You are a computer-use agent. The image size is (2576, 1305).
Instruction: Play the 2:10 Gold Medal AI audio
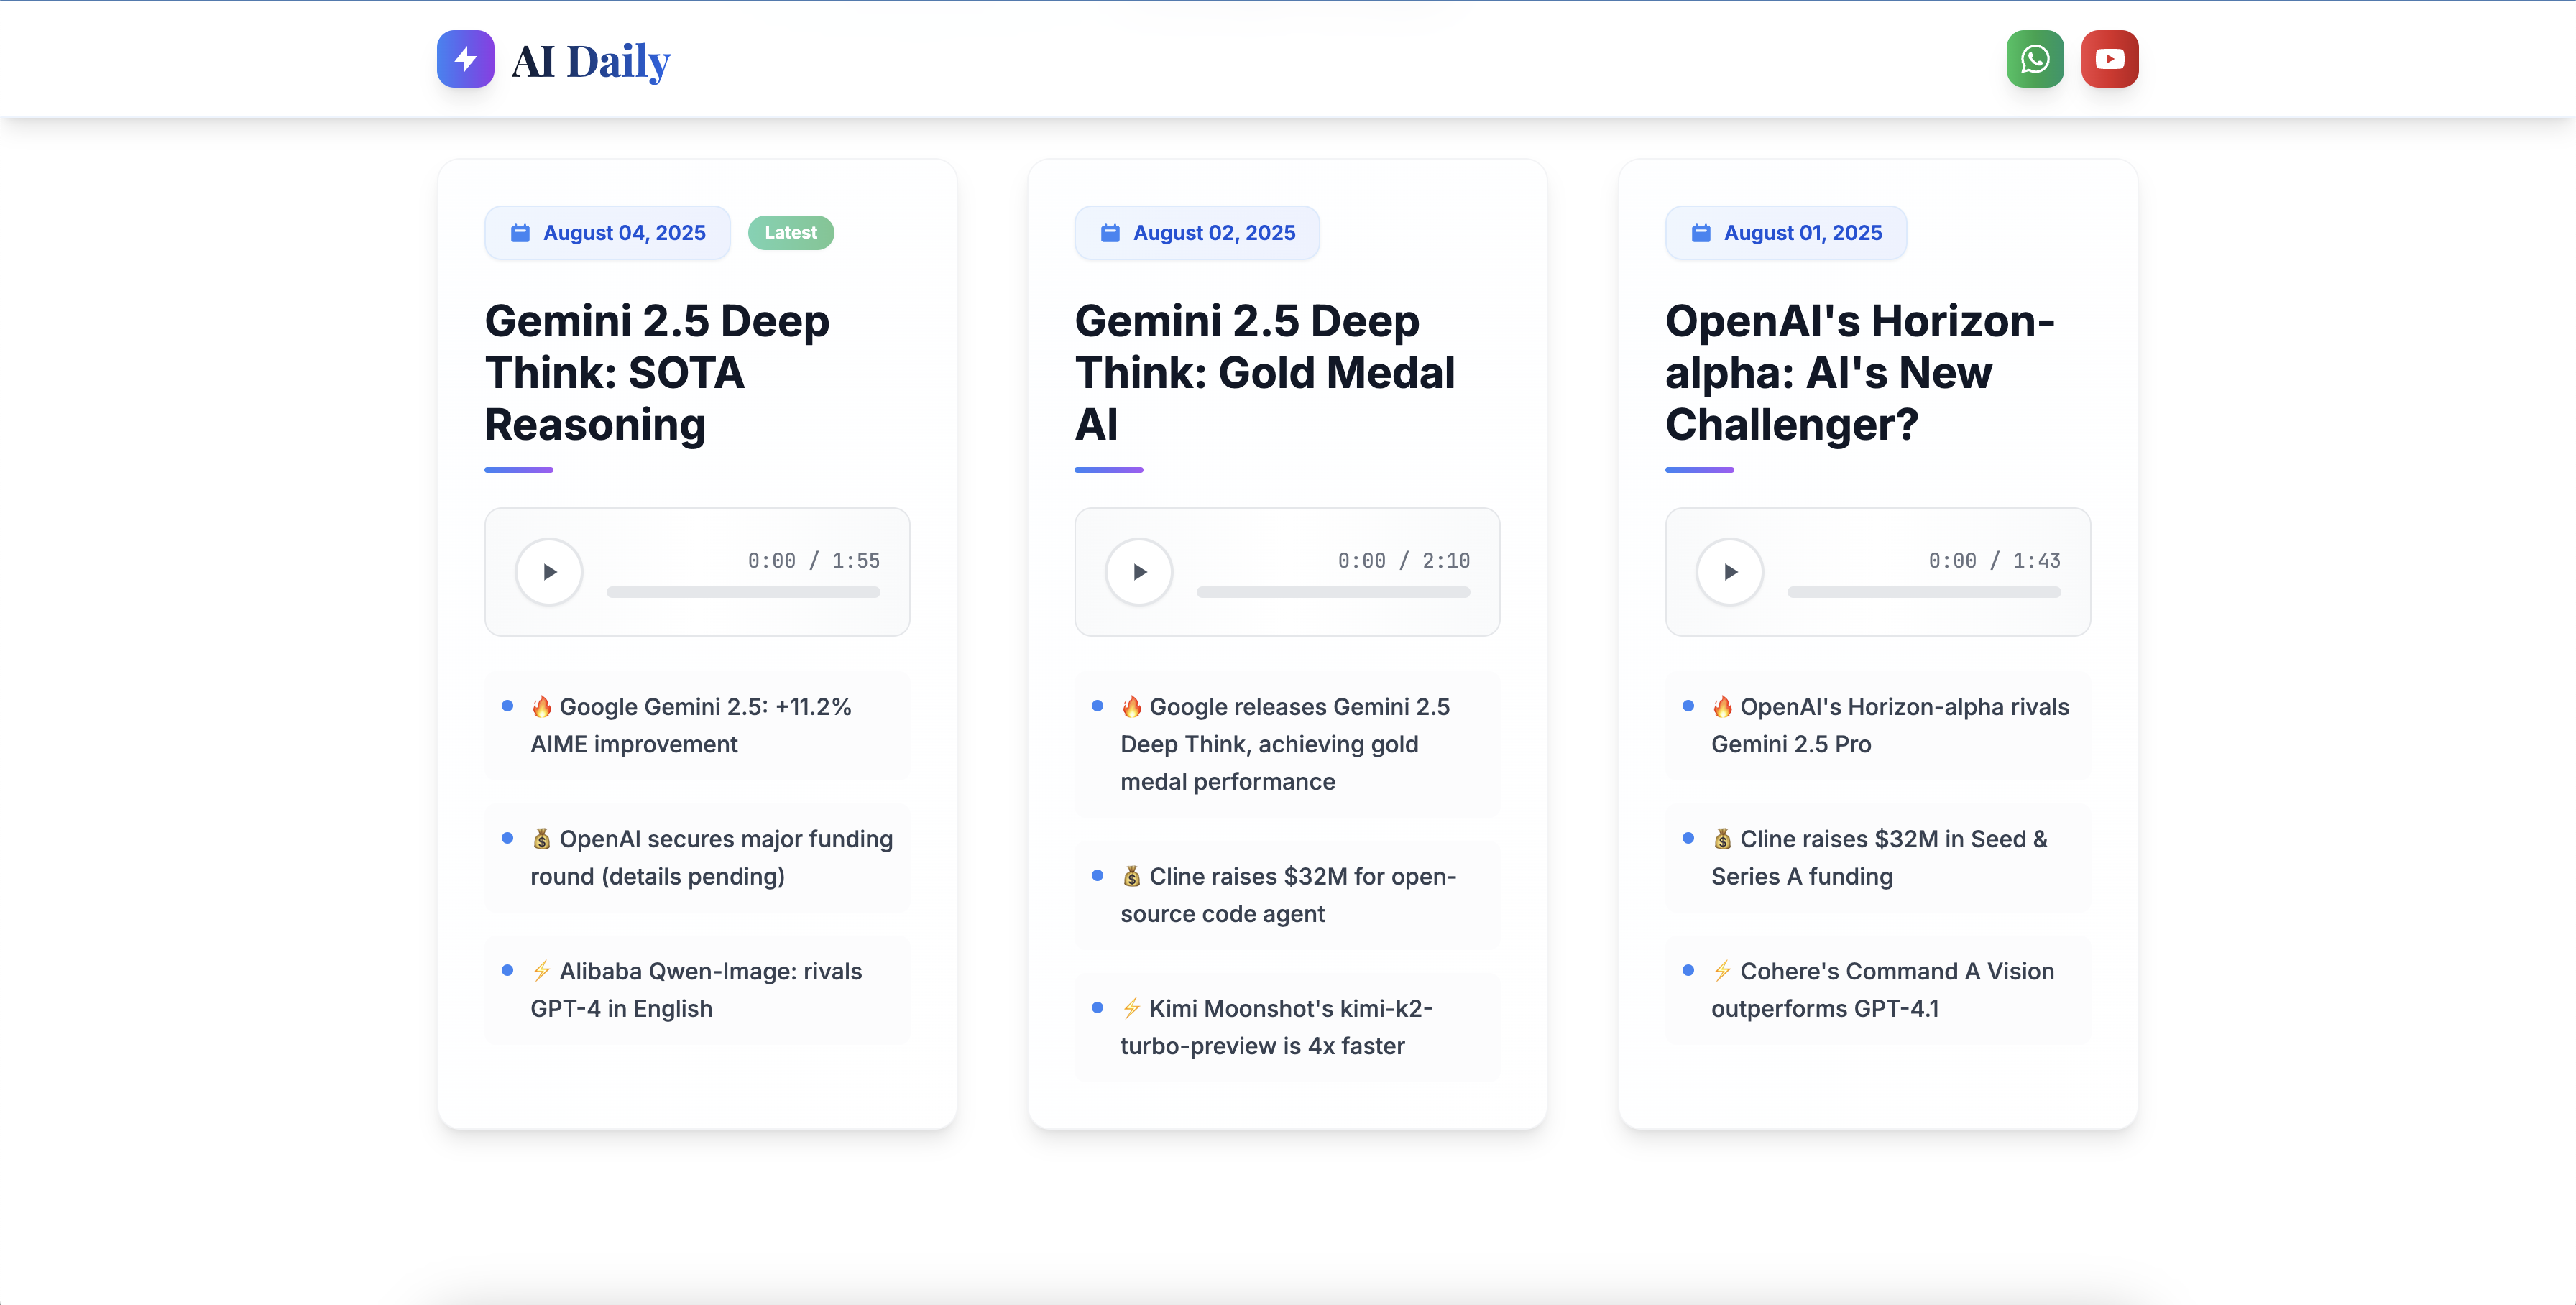(1139, 572)
